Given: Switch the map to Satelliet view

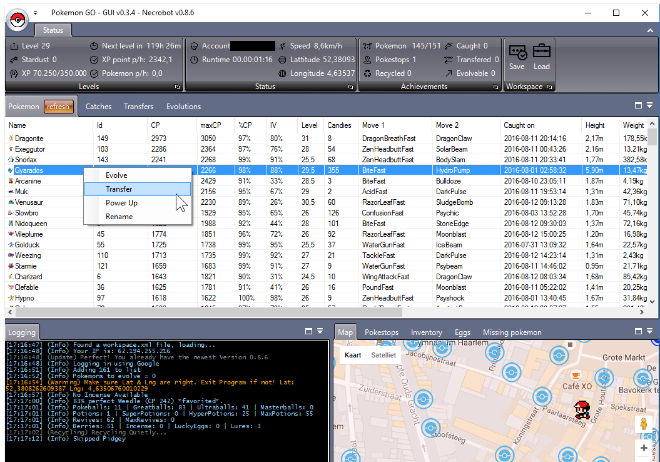Looking at the screenshot, I should tap(384, 354).
